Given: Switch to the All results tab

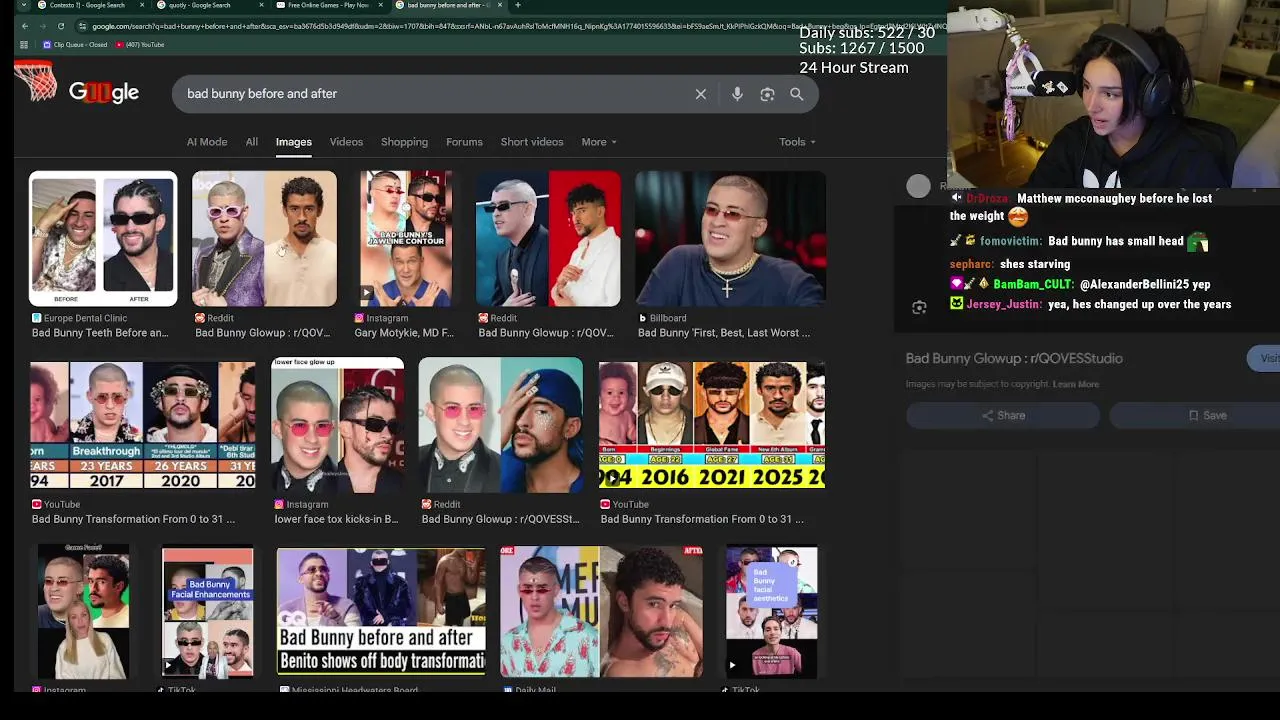Looking at the screenshot, I should [x=252, y=142].
